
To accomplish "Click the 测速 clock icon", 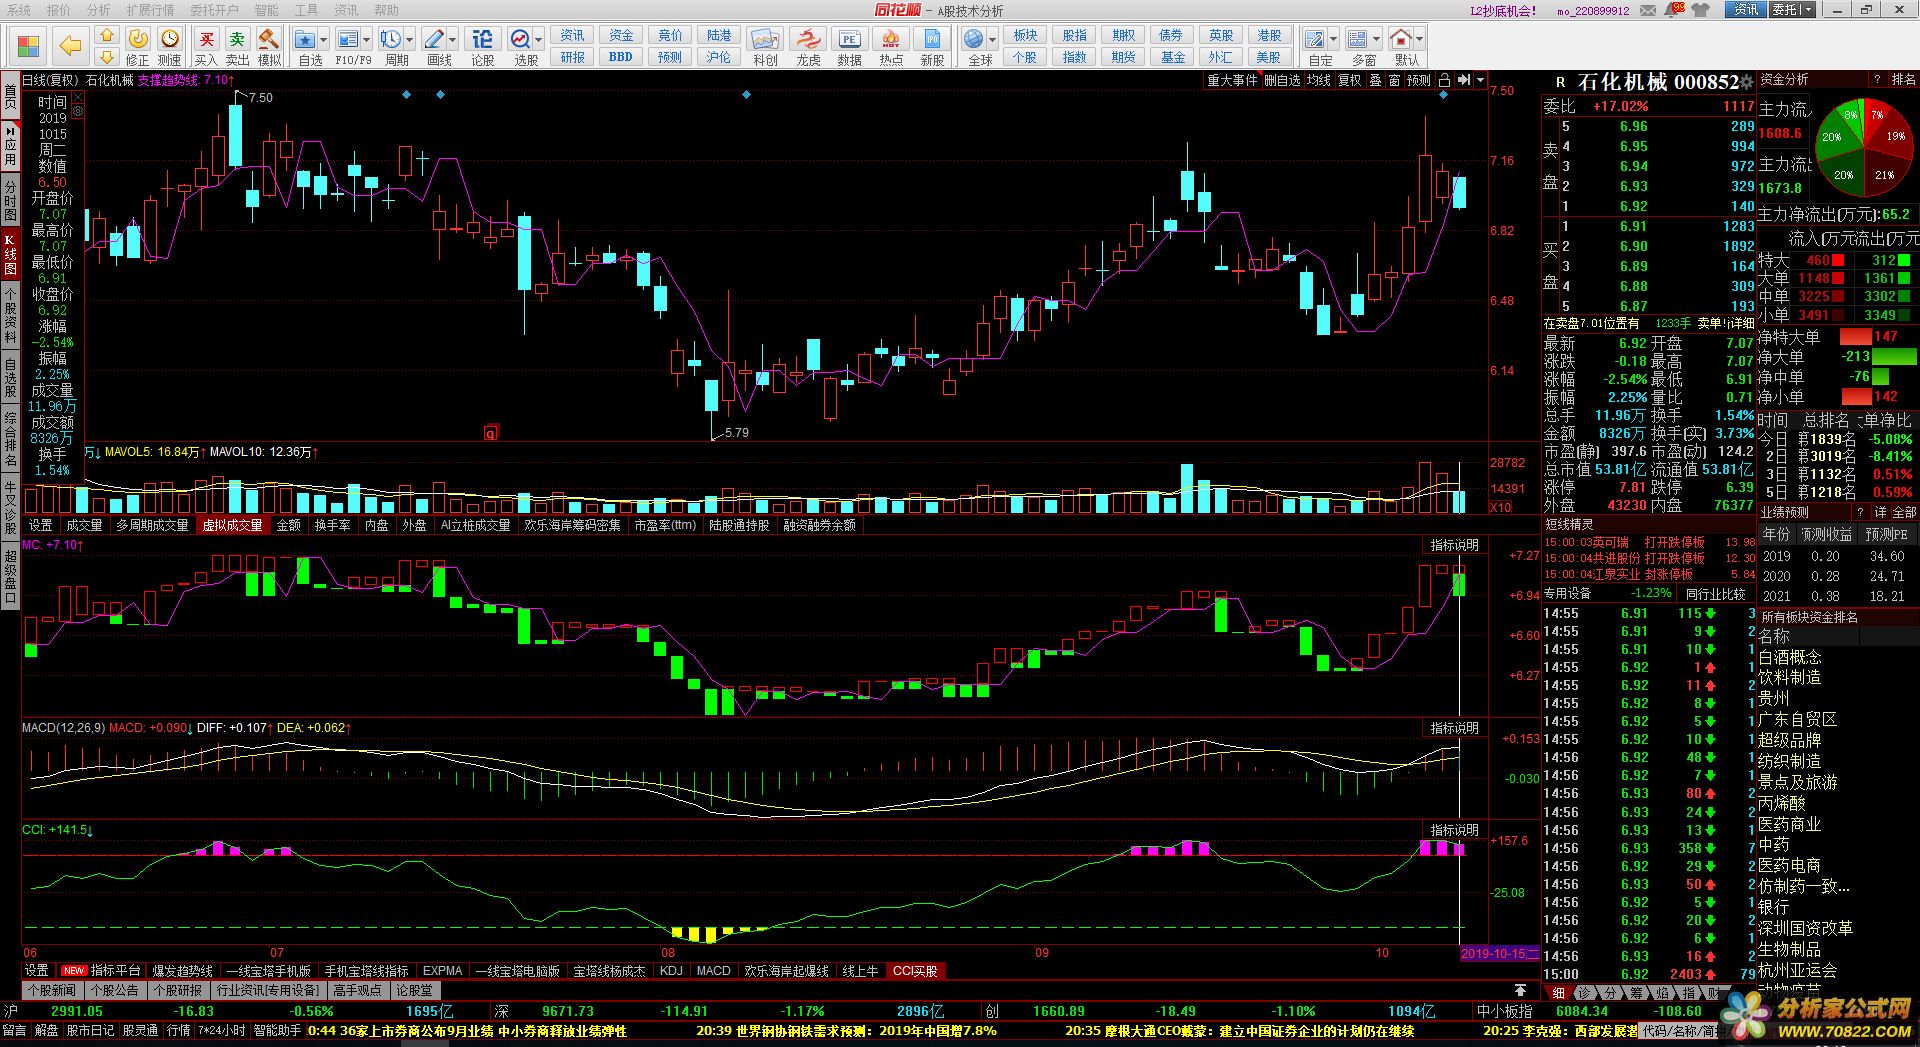I will 171,38.
